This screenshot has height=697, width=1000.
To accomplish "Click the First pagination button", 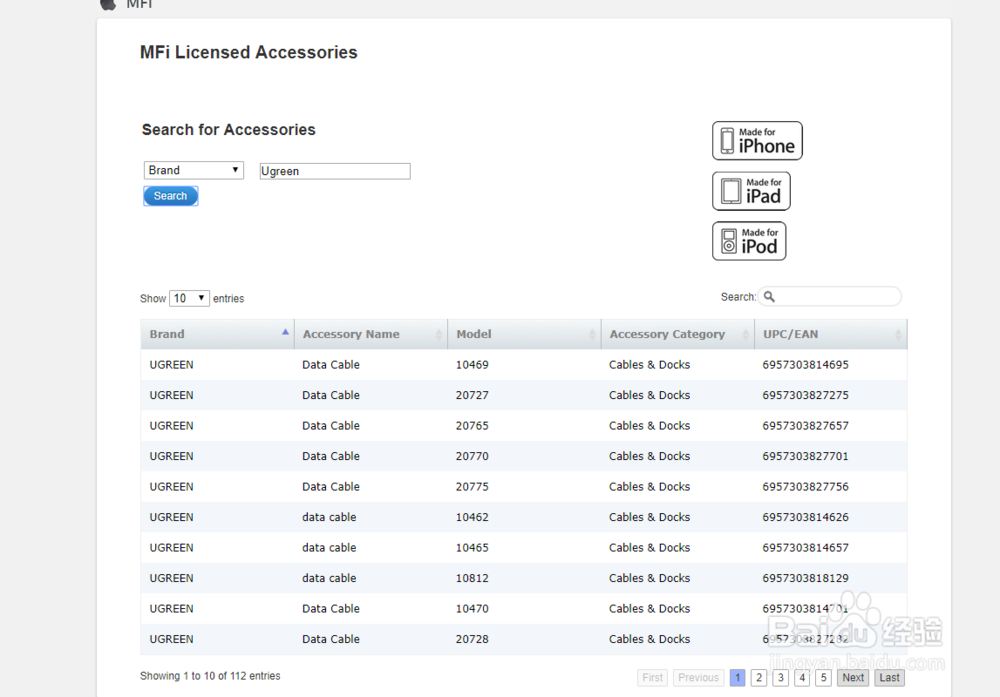I will point(652,677).
